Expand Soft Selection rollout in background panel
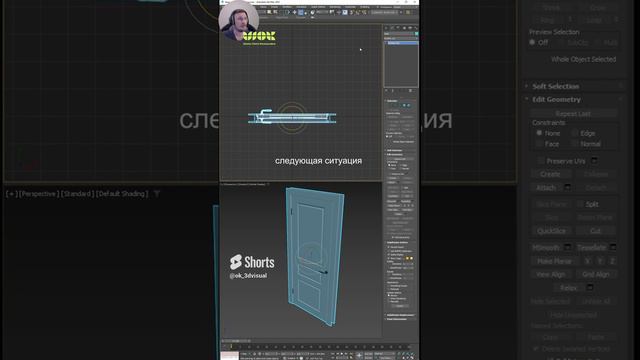This screenshot has height=360, width=640. [x=556, y=86]
